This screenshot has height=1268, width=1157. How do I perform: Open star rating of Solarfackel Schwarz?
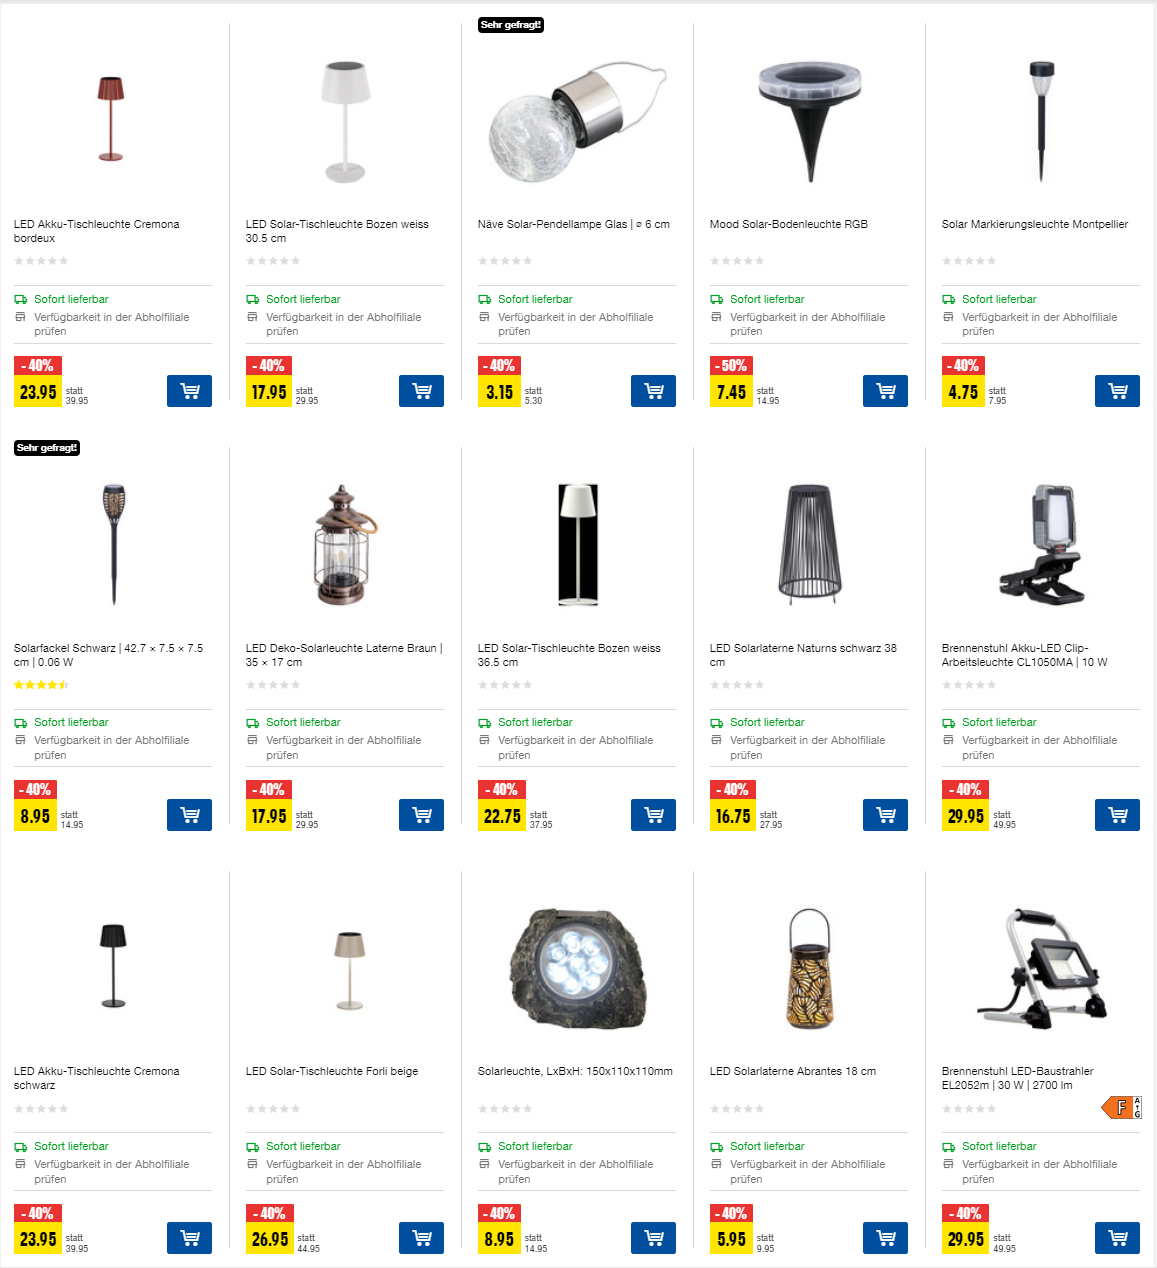pyautogui.click(x=41, y=685)
